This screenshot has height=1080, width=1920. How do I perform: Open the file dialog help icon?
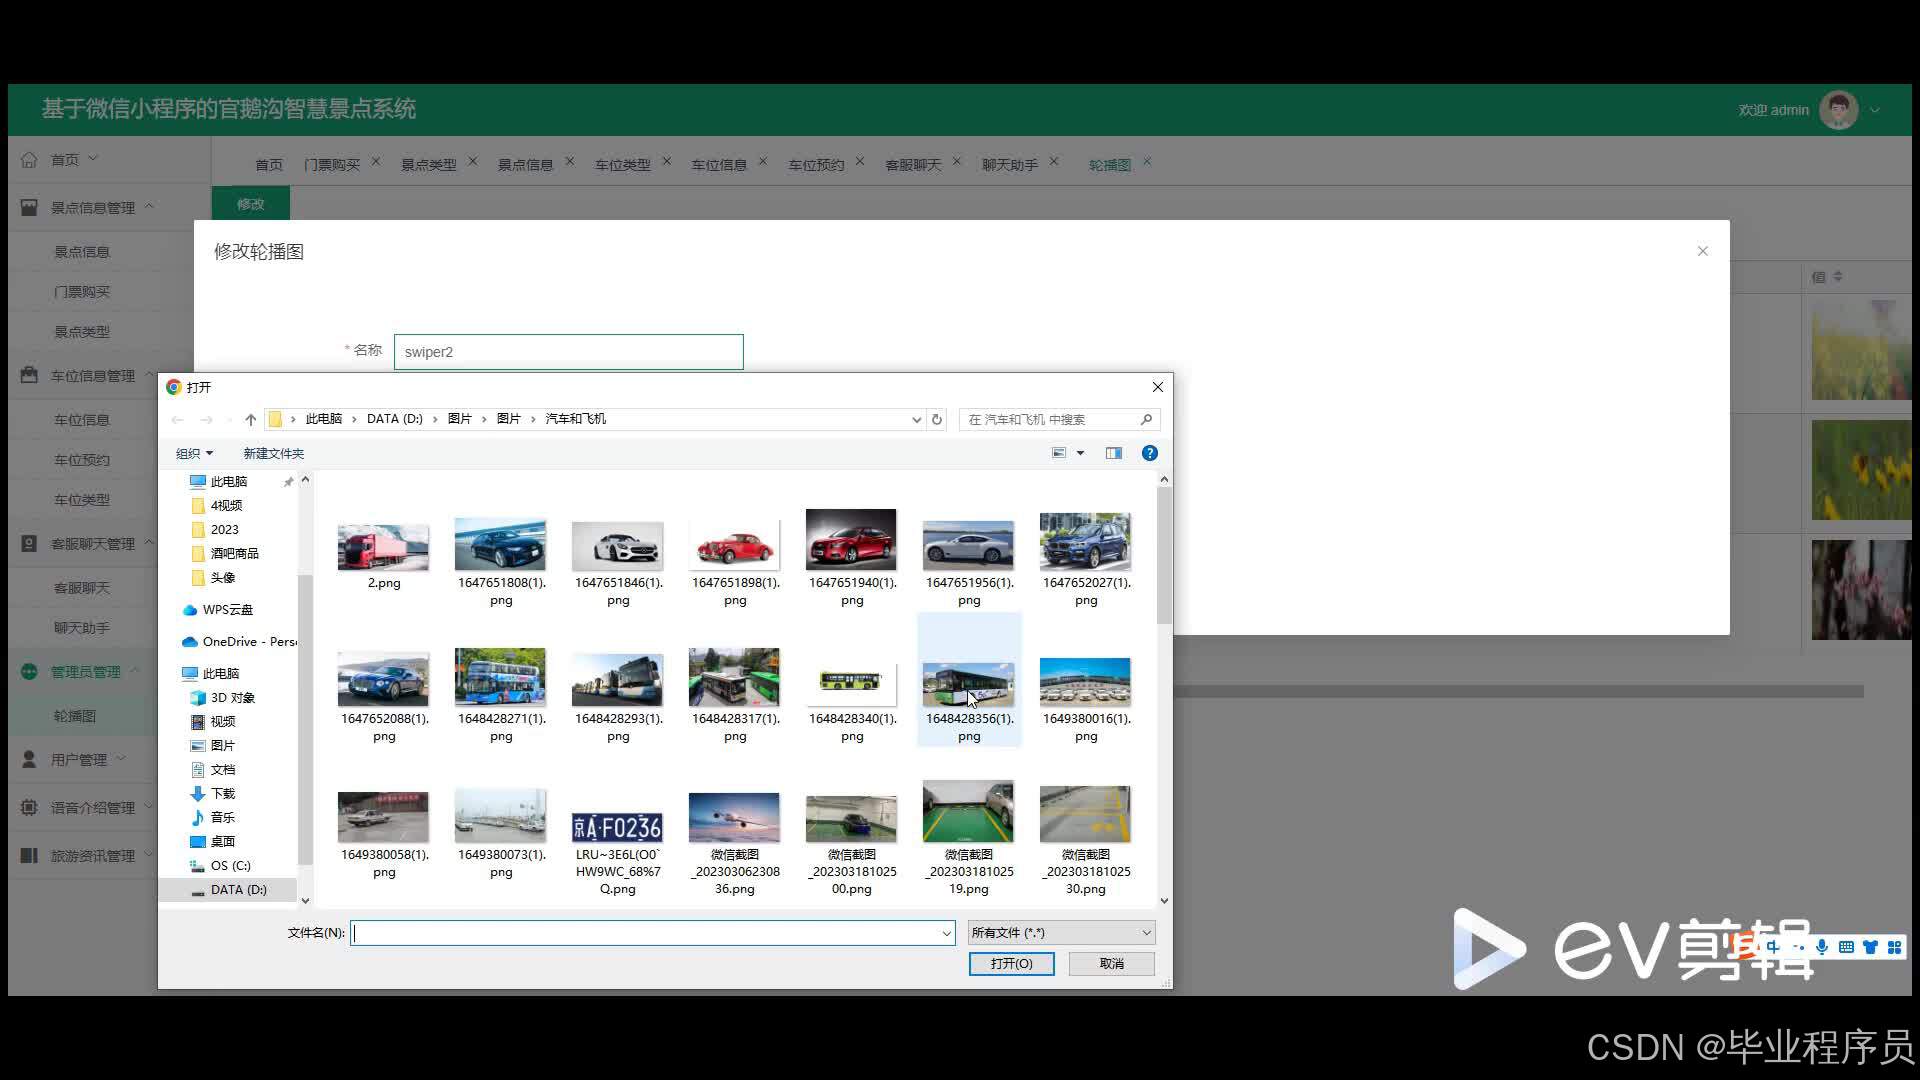[1150, 453]
